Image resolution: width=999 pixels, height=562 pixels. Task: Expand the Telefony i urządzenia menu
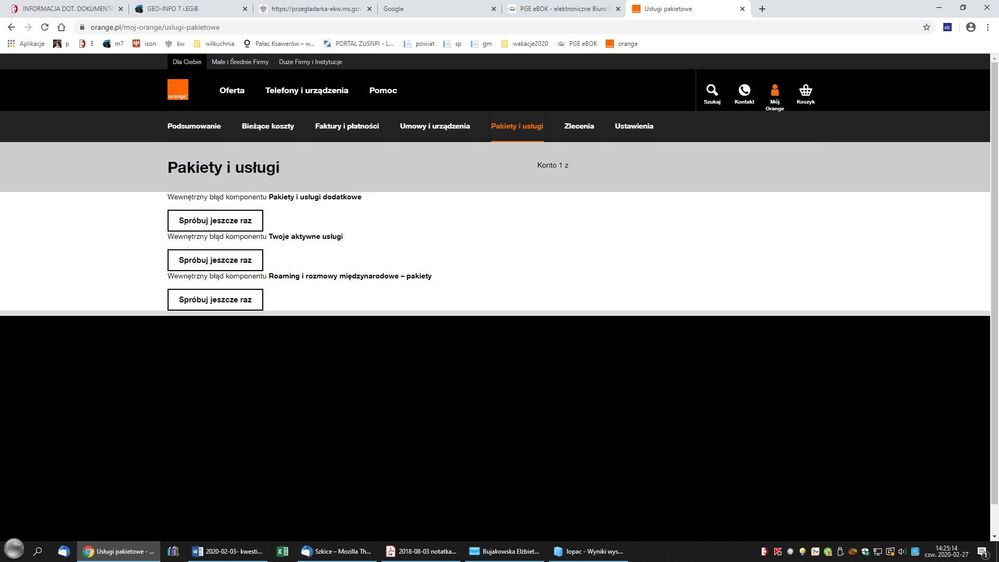(306, 91)
